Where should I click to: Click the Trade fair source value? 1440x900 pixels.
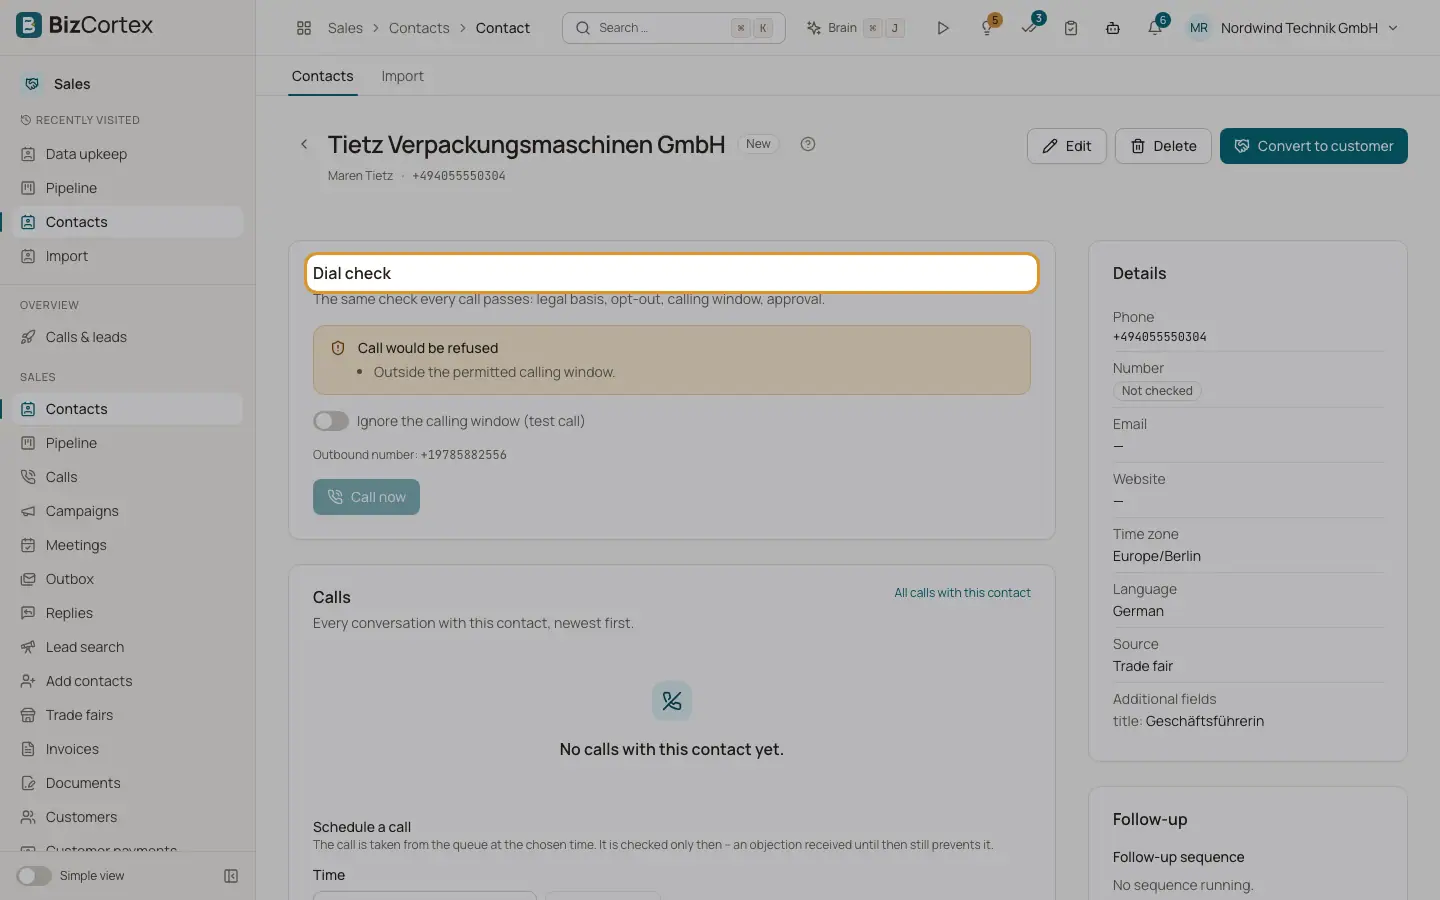click(x=1143, y=666)
